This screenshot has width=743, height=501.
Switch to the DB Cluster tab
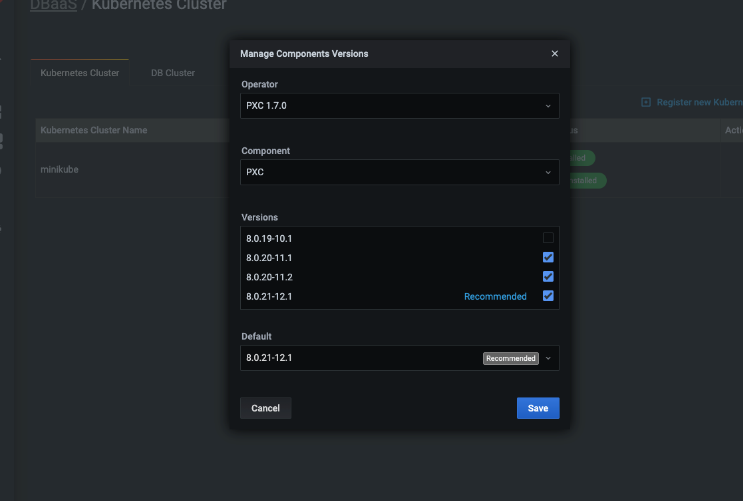pyautogui.click(x=173, y=73)
